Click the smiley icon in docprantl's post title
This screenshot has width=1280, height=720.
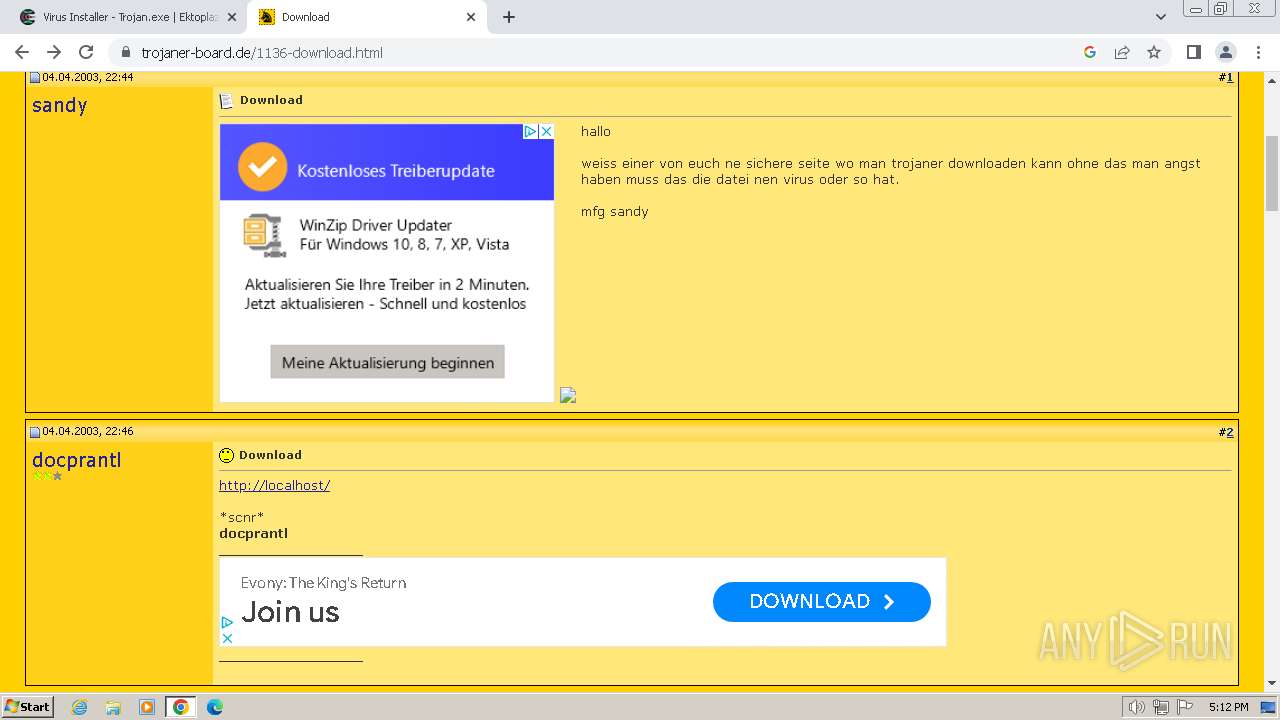pyautogui.click(x=226, y=455)
